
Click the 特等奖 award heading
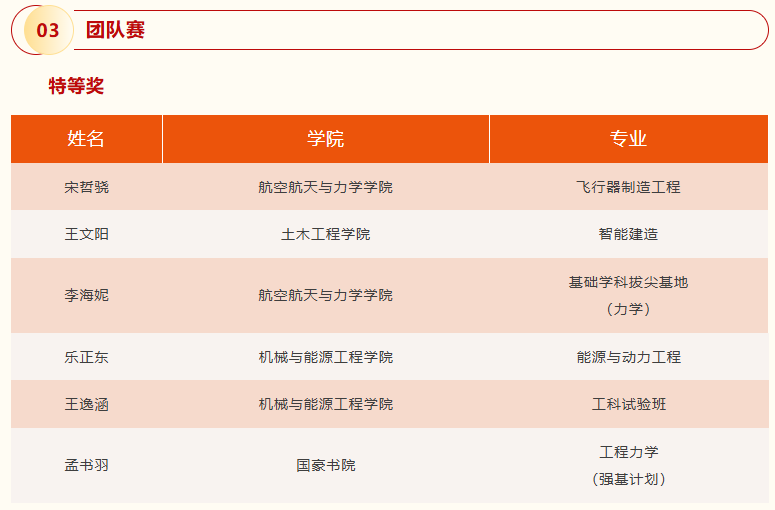[x=76, y=86]
